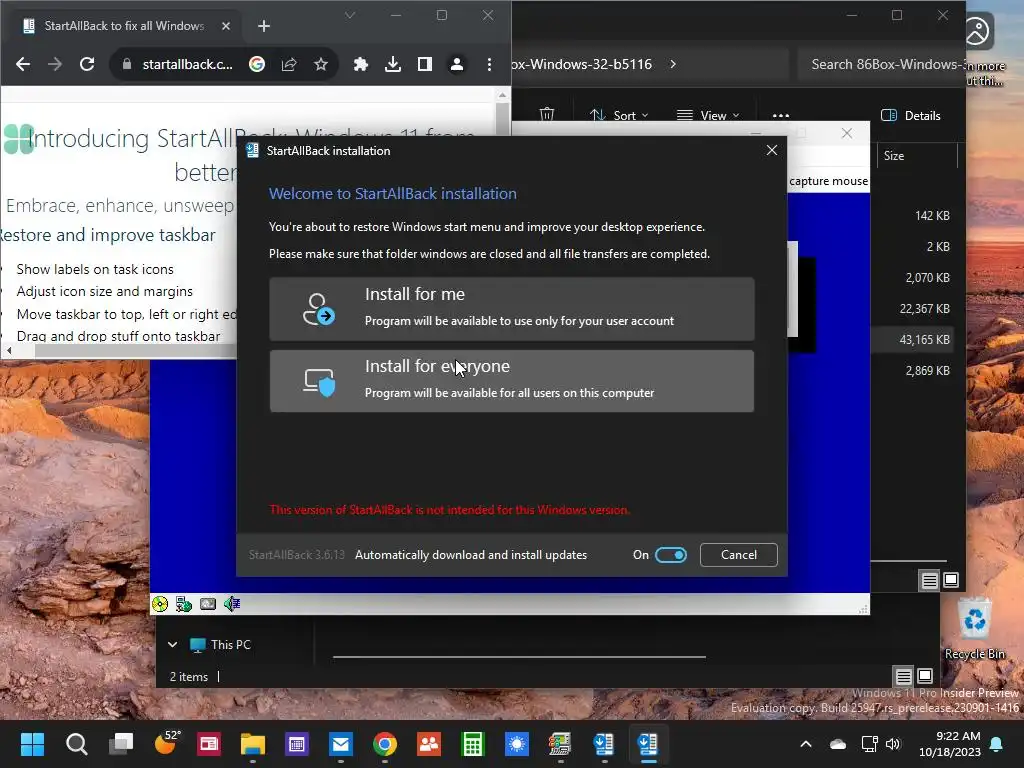The height and width of the screenshot is (768, 1024).
Task: Click the Chrome vertical scrollbar
Action: pyautogui.click(x=502, y=118)
